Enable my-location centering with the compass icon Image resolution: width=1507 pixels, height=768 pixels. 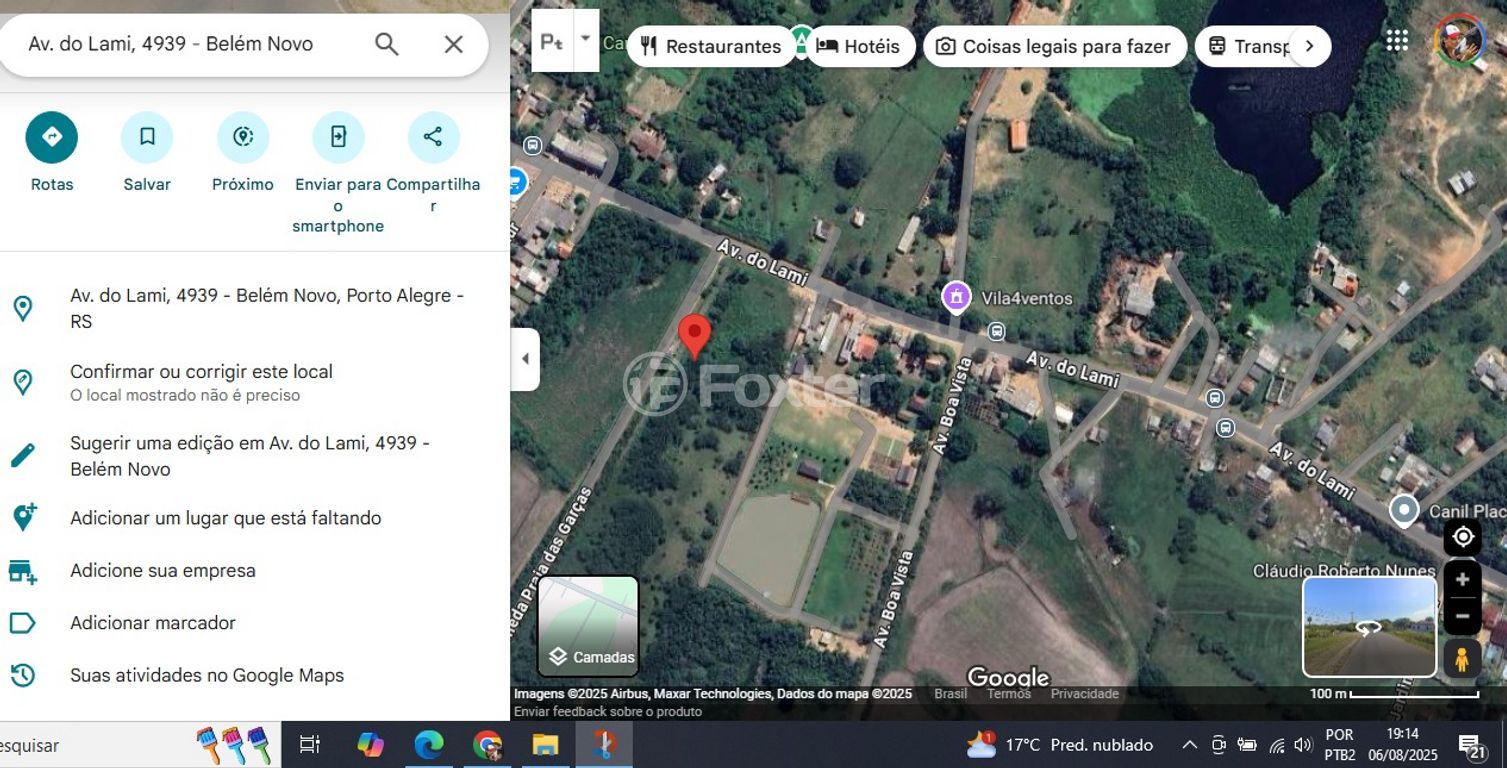(x=1462, y=537)
